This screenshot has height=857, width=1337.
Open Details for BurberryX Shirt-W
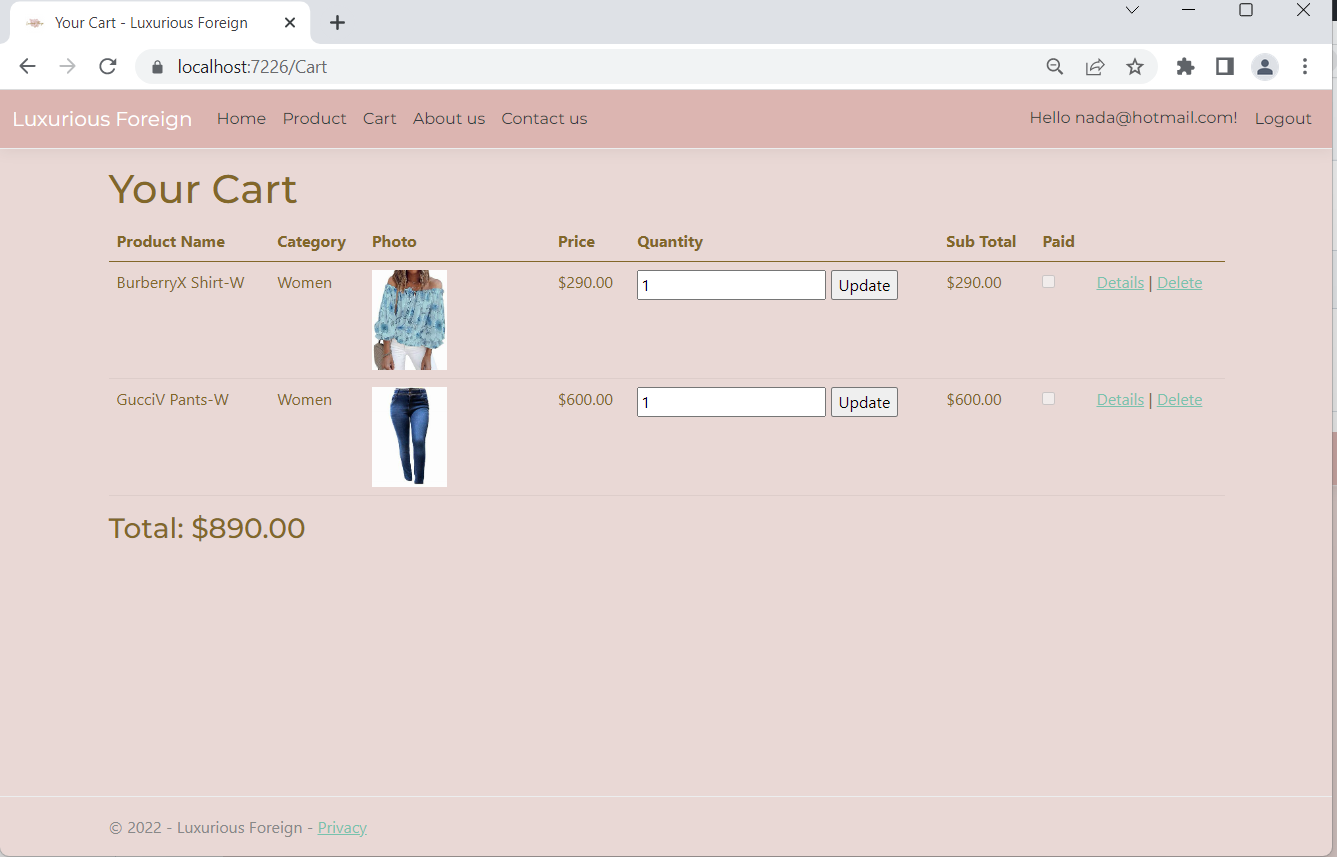pos(1119,282)
